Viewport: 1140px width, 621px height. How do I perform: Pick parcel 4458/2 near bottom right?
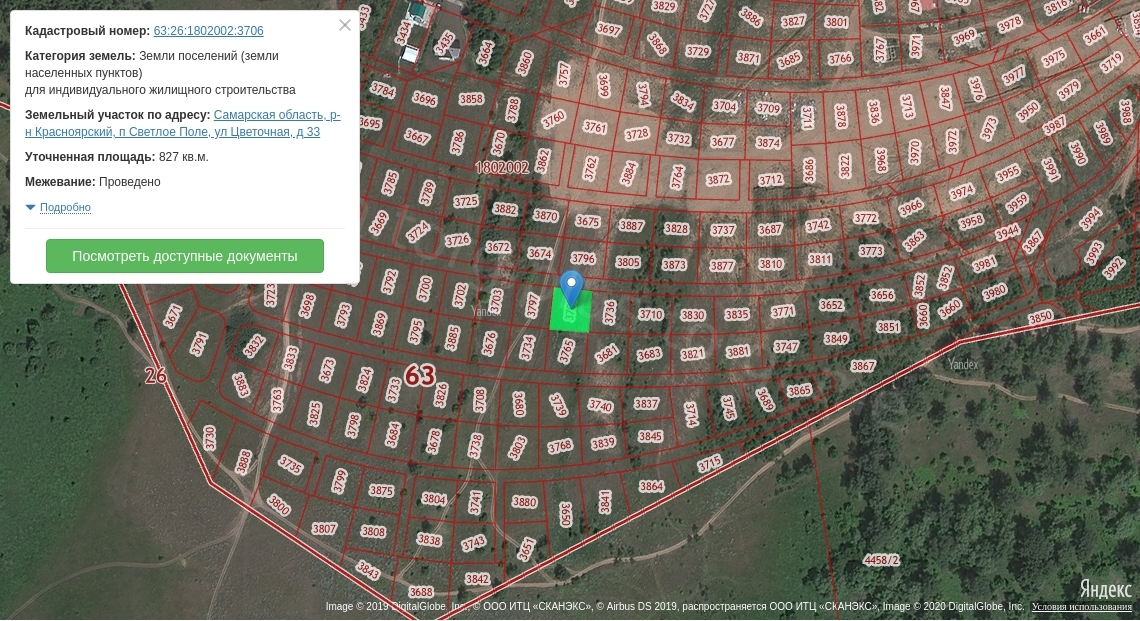tap(881, 560)
